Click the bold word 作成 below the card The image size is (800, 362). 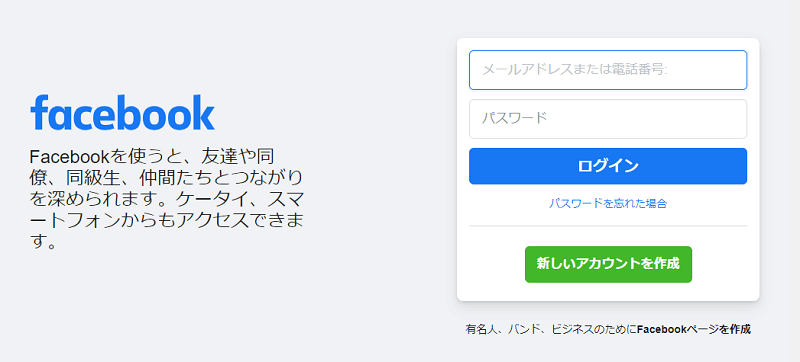point(741,329)
